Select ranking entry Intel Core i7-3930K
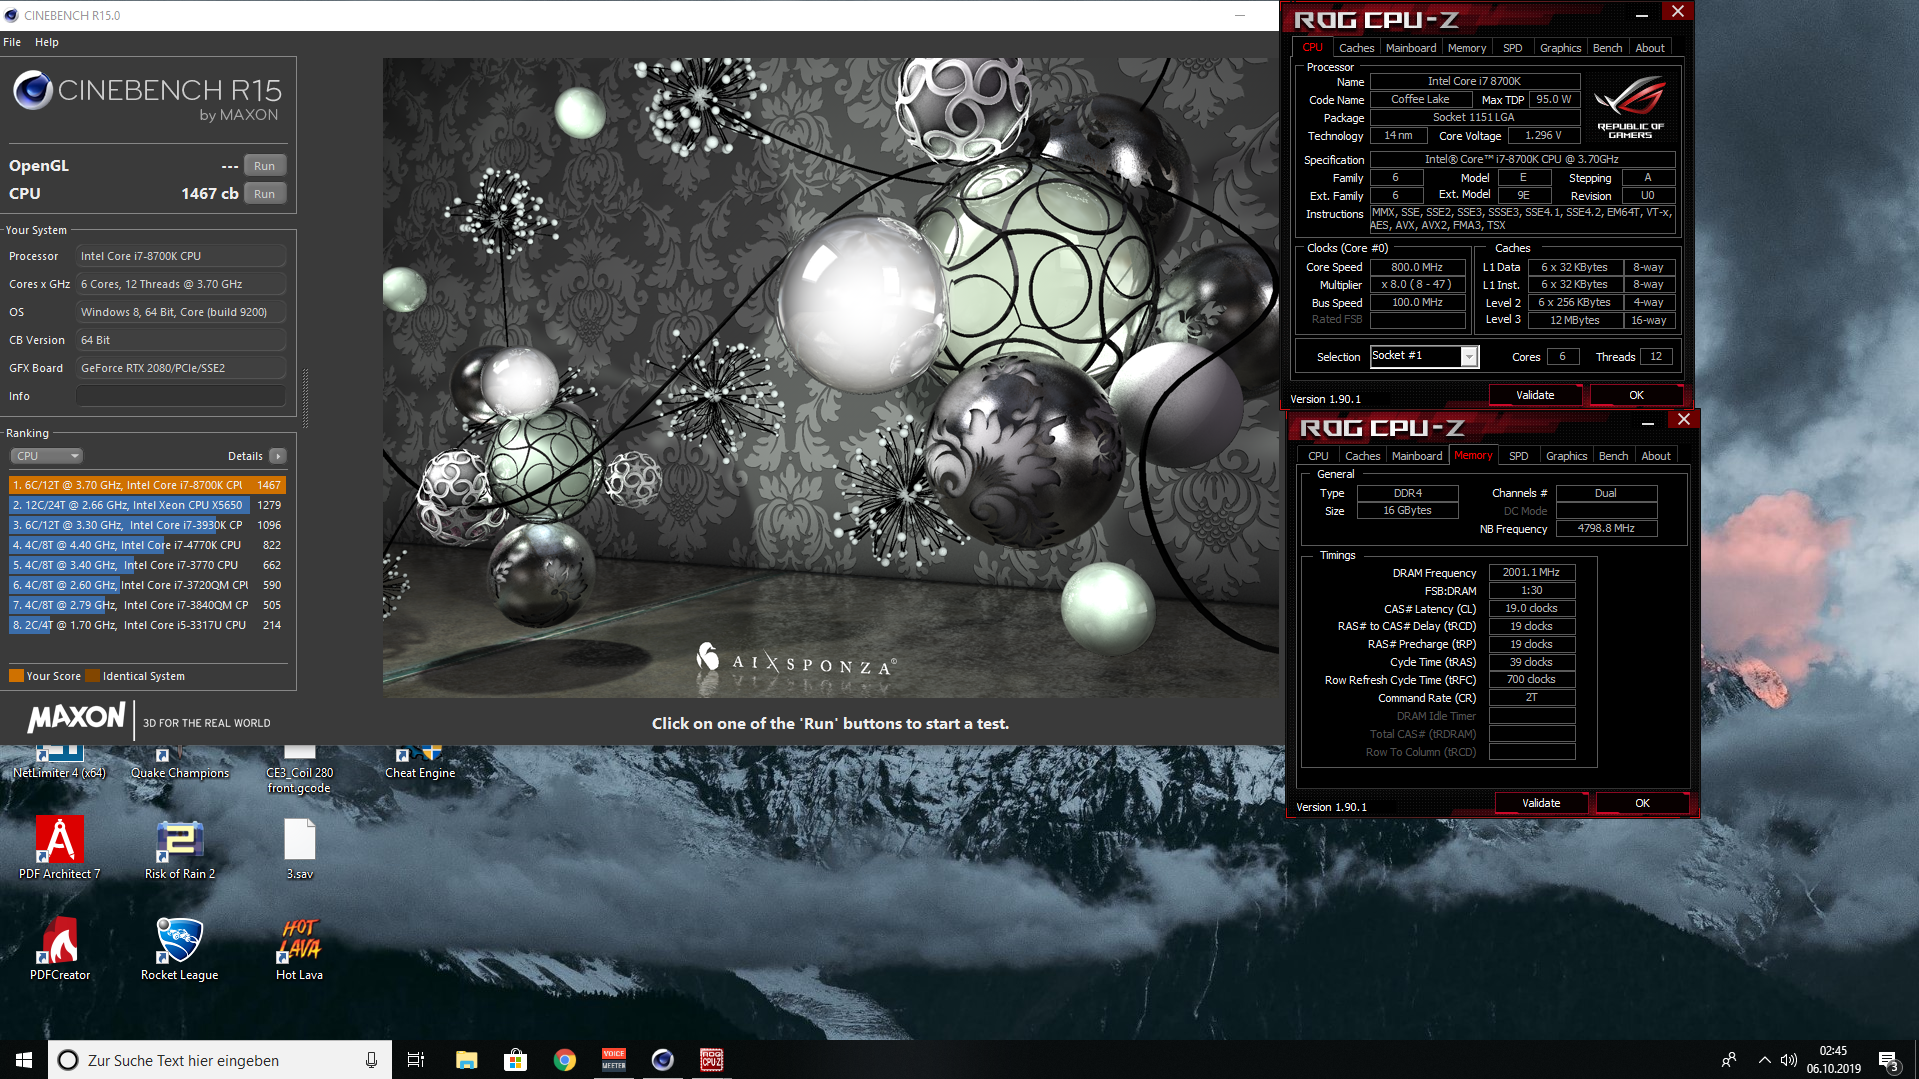This screenshot has height=1079, width=1919. pos(147,525)
